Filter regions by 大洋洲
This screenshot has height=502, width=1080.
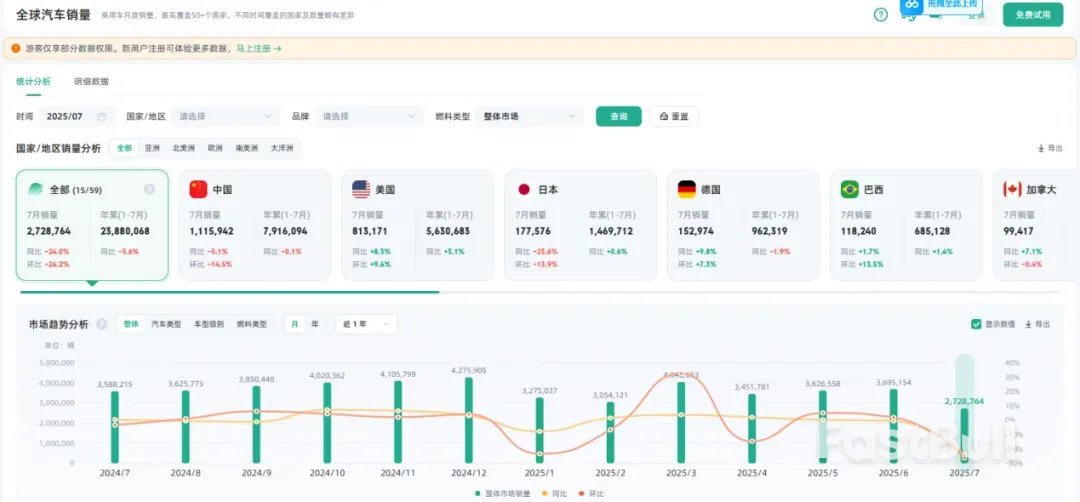282,148
